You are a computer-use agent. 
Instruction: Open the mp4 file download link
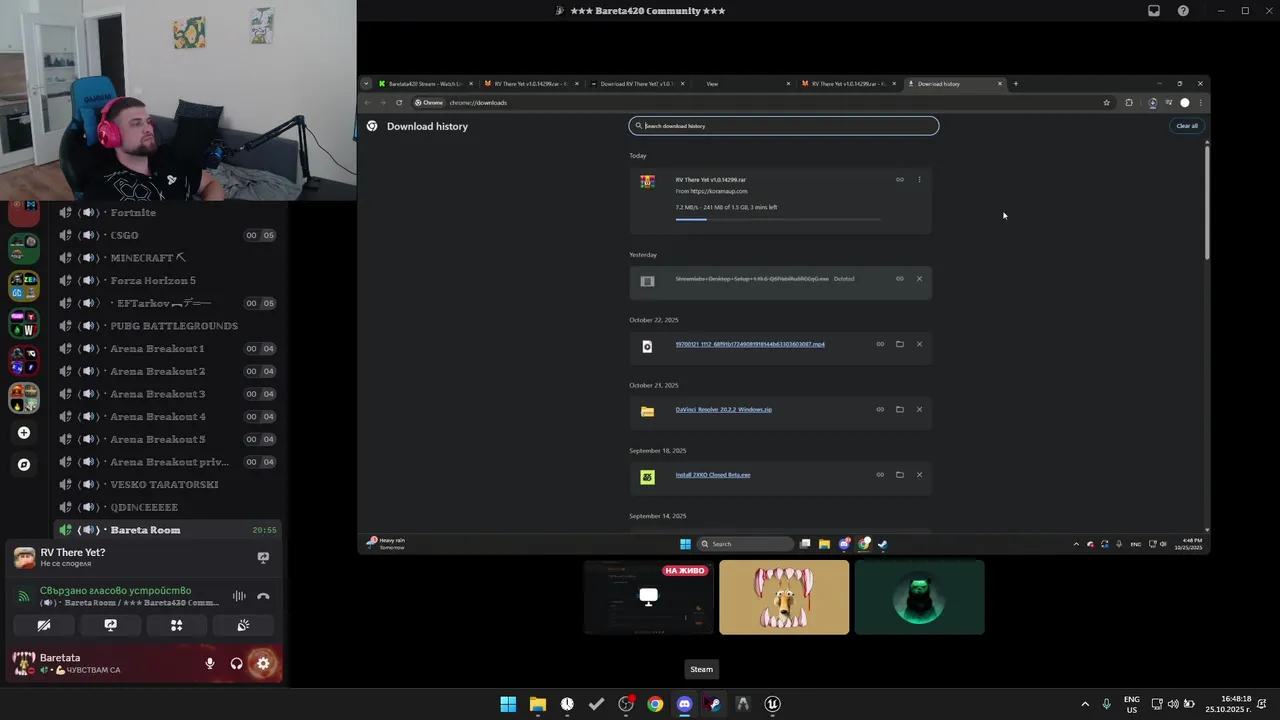(750, 344)
